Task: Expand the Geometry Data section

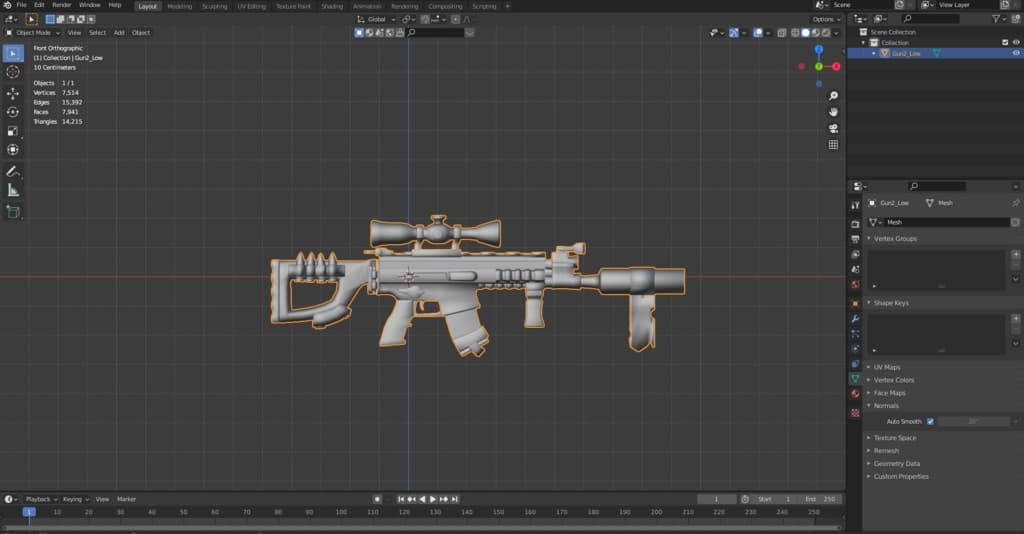Action: (x=896, y=464)
